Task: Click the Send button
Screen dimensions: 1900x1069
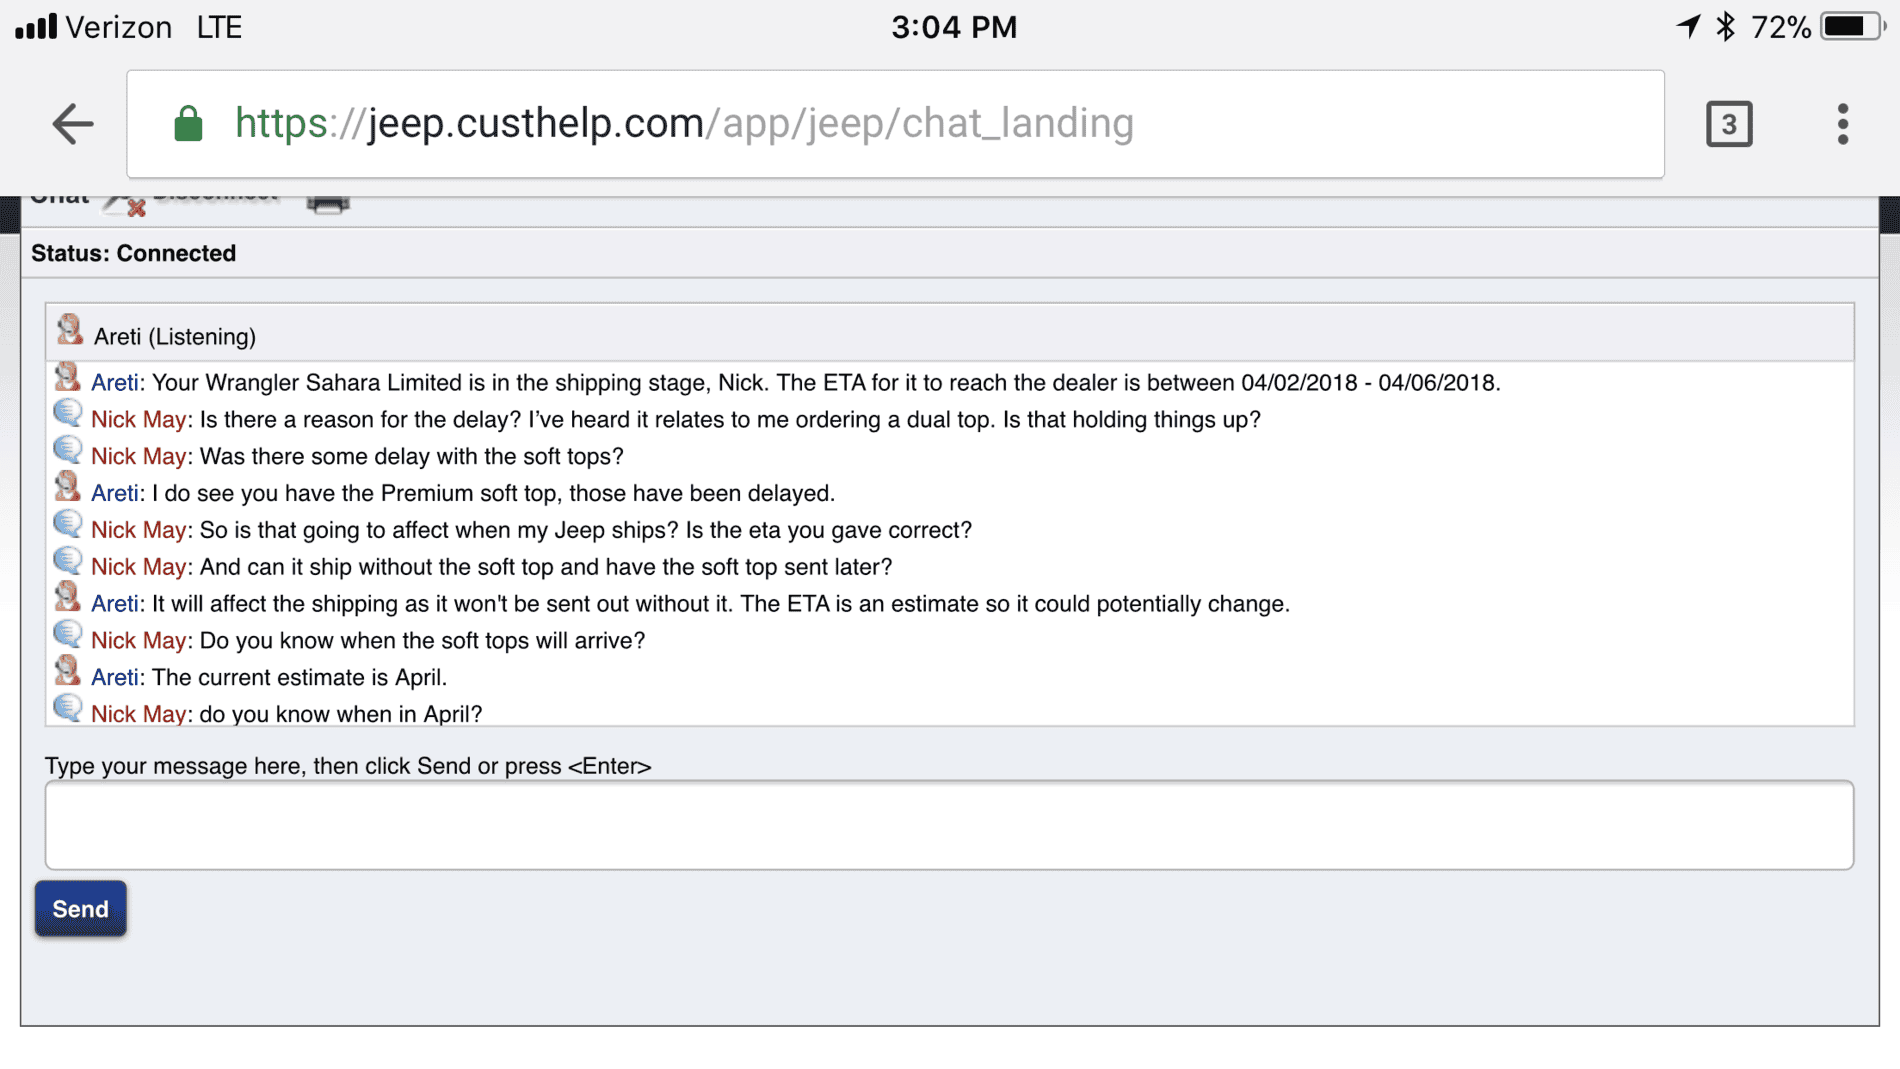Action: tap(80, 909)
